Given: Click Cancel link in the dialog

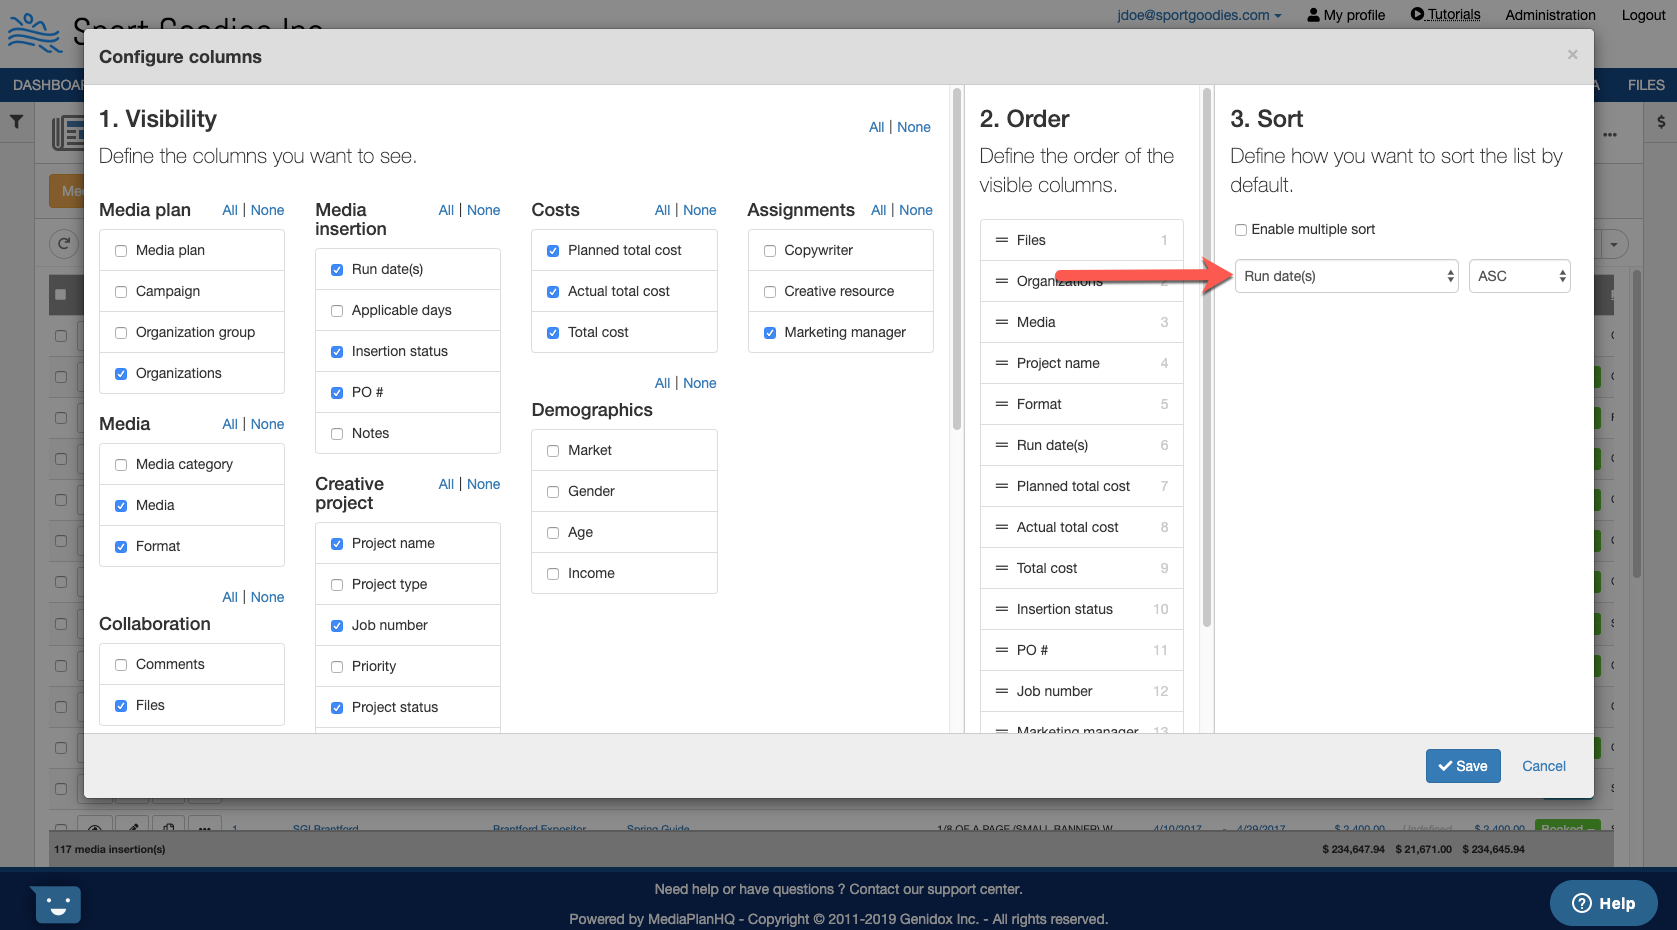Looking at the screenshot, I should click(1543, 766).
